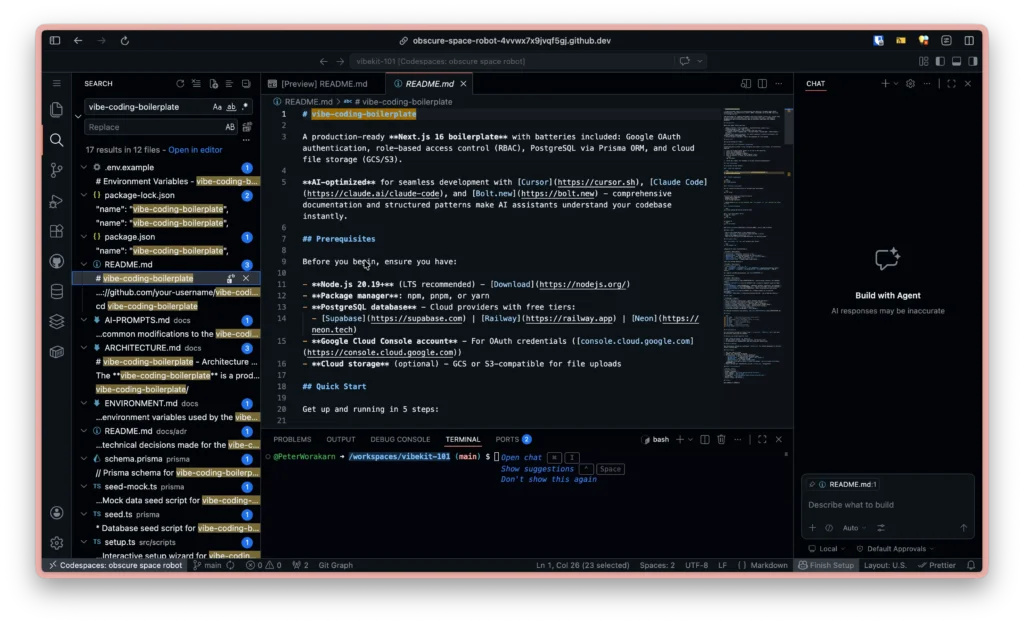Switch to the OUTPUT panel tab
Viewport: 1024px width, 625px height.
click(x=340, y=440)
